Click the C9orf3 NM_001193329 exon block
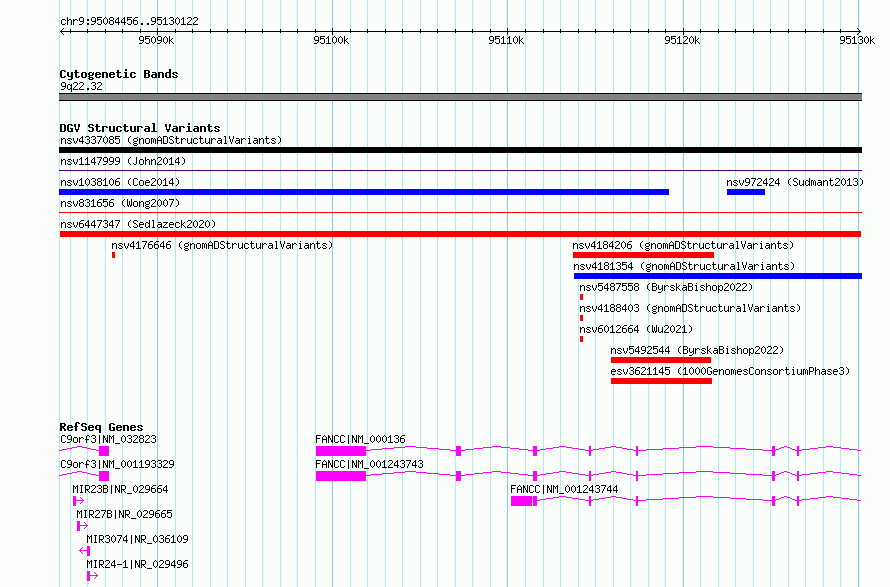Screen dimensions: 890x587 pyautogui.click(x=104, y=476)
